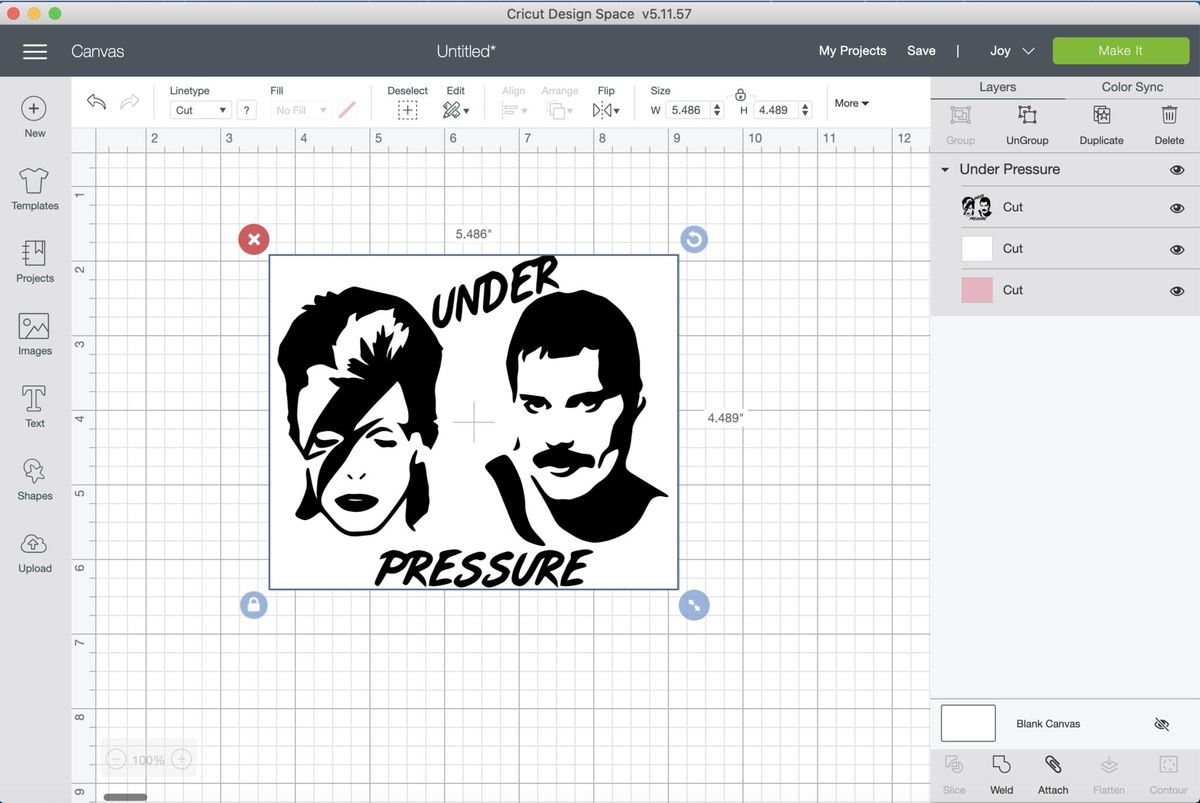
Task: Click the Blank Canvas swatch
Action: pos(968,723)
